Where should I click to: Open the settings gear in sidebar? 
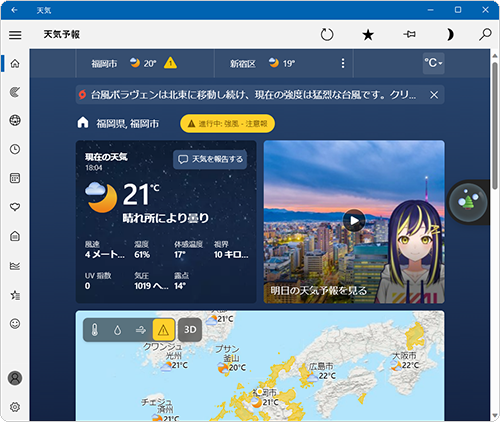coord(15,407)
